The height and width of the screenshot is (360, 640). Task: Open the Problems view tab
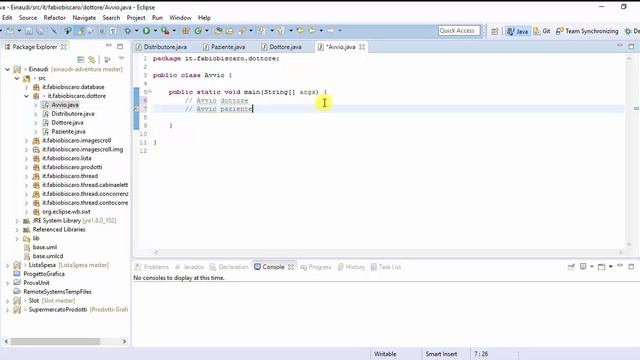152,267
